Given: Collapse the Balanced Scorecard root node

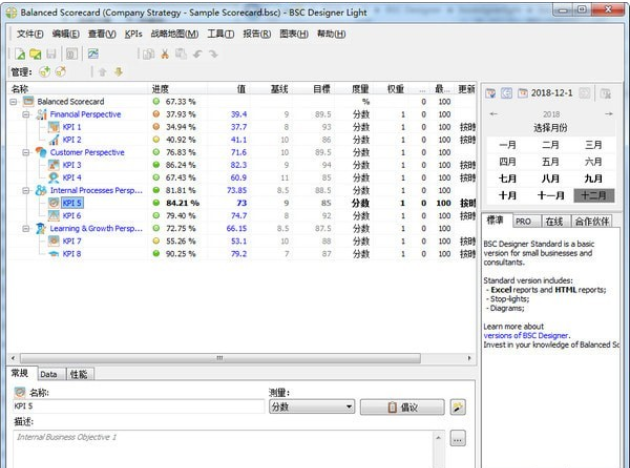Looking at the screenshot, I should 13,102.
